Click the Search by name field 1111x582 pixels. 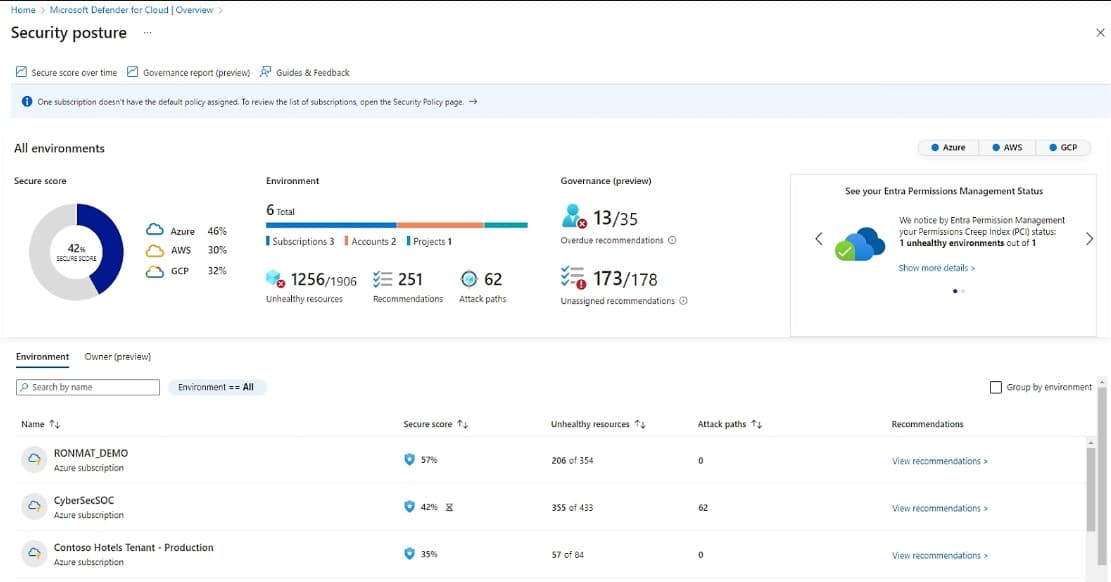click(x=88, y=387)
